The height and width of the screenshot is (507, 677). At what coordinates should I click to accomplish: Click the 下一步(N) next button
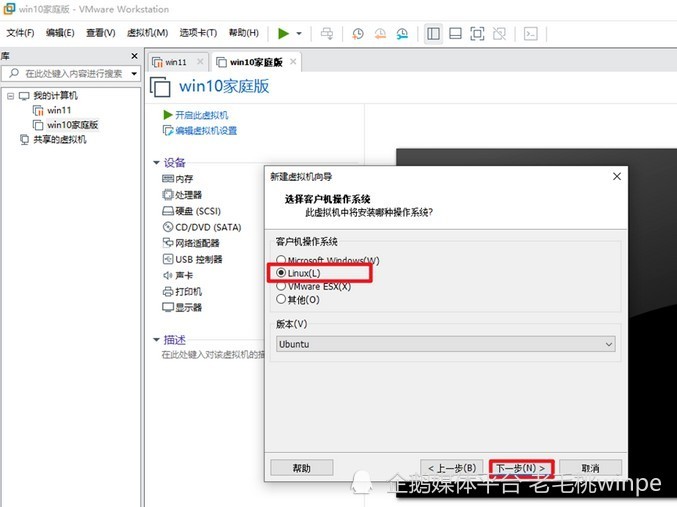click(521, 468)
